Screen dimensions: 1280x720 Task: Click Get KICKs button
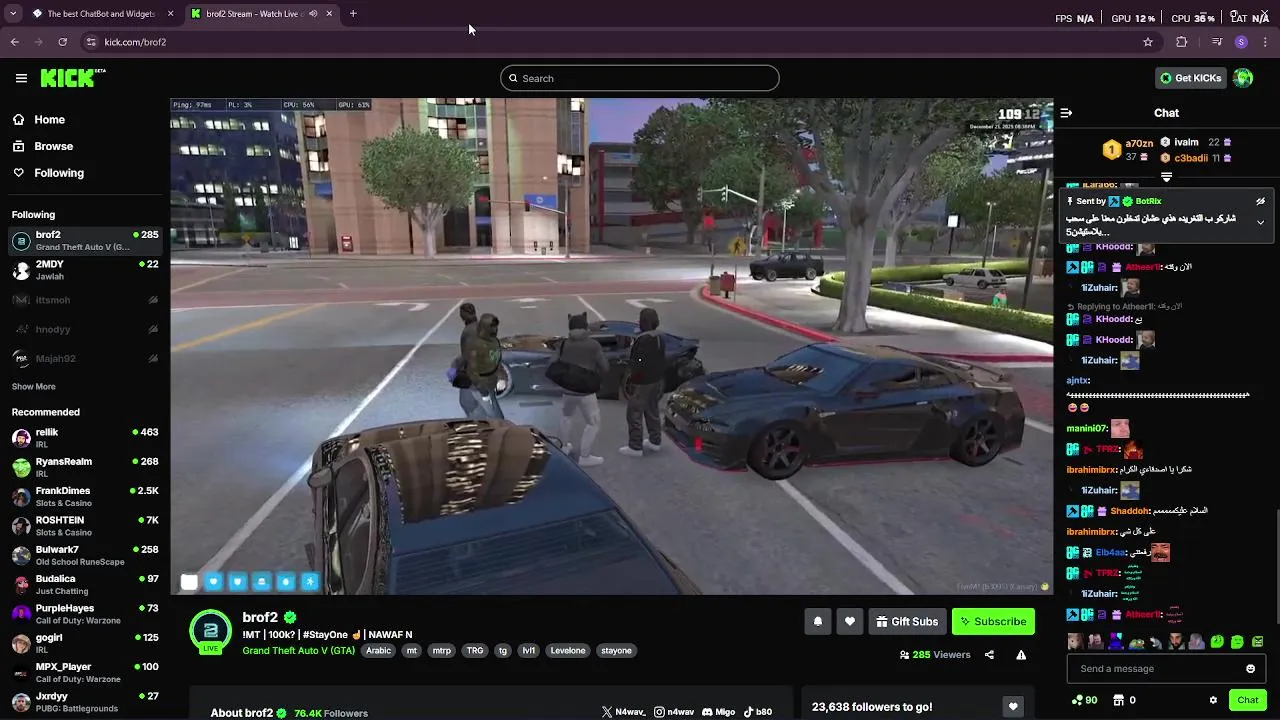[x=1190, y=78]
